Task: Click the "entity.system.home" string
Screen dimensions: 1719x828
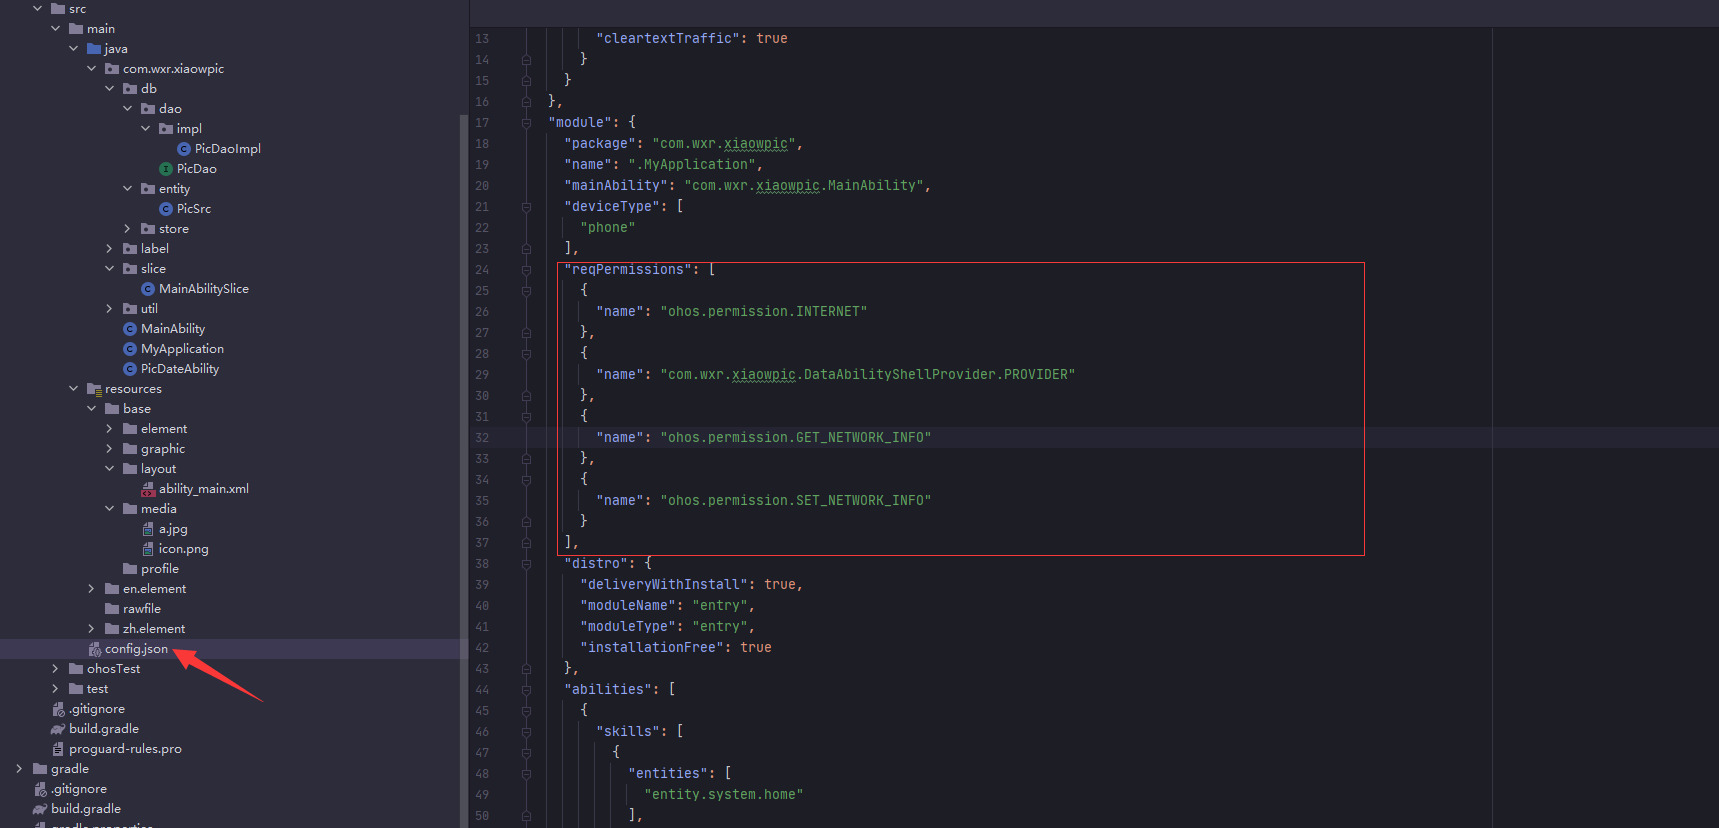Action: click(724, 795)
